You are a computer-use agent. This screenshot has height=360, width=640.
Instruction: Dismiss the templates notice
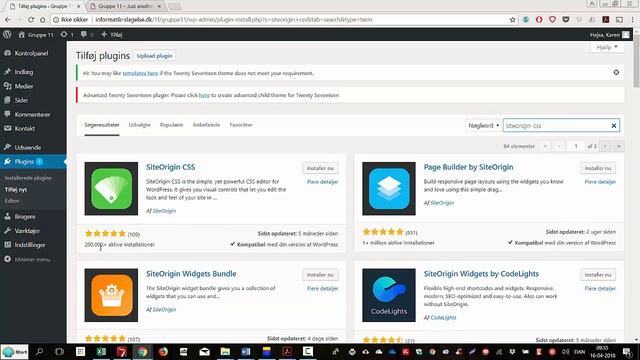(x=616, y=73)
